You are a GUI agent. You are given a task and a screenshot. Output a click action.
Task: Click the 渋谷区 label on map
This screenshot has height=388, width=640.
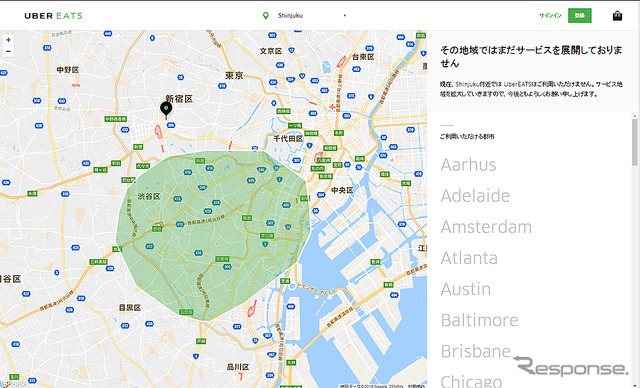149,196
